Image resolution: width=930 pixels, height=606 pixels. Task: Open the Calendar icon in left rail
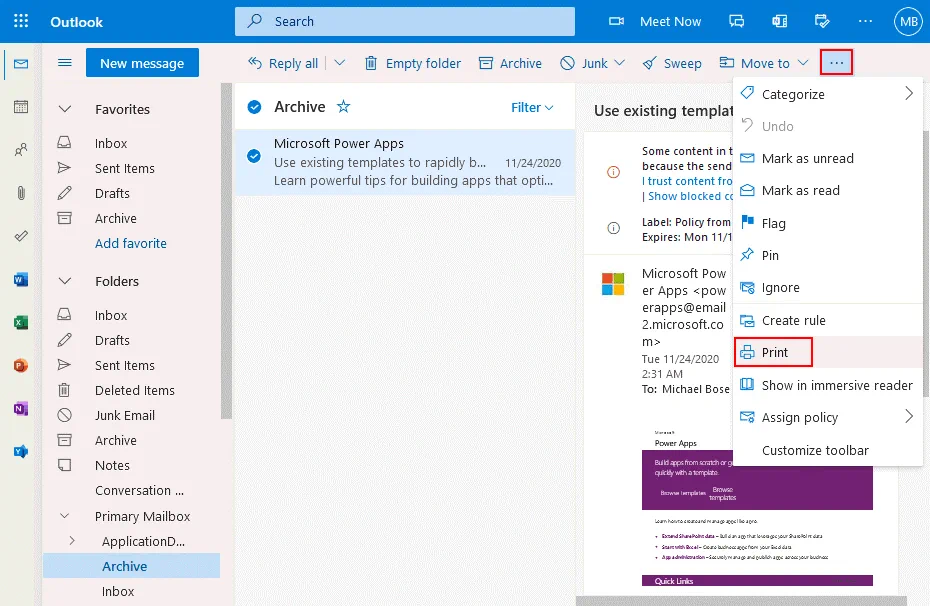click(x=21, y=107)
